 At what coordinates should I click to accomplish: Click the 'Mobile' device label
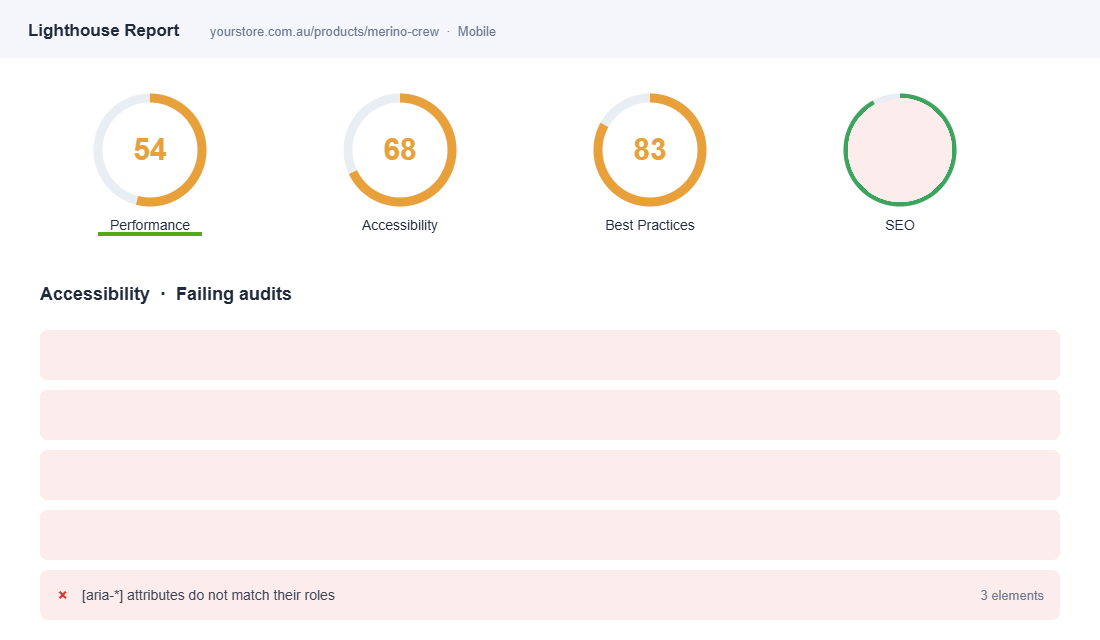(476, 32)
